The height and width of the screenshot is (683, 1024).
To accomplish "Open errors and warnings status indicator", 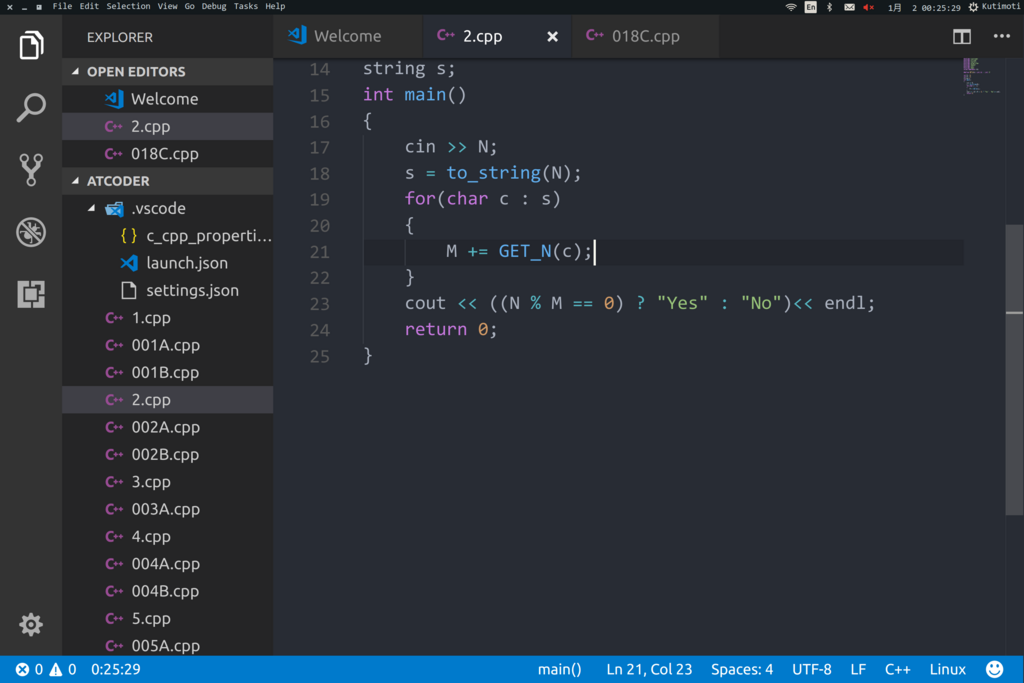I will [46, 669].
